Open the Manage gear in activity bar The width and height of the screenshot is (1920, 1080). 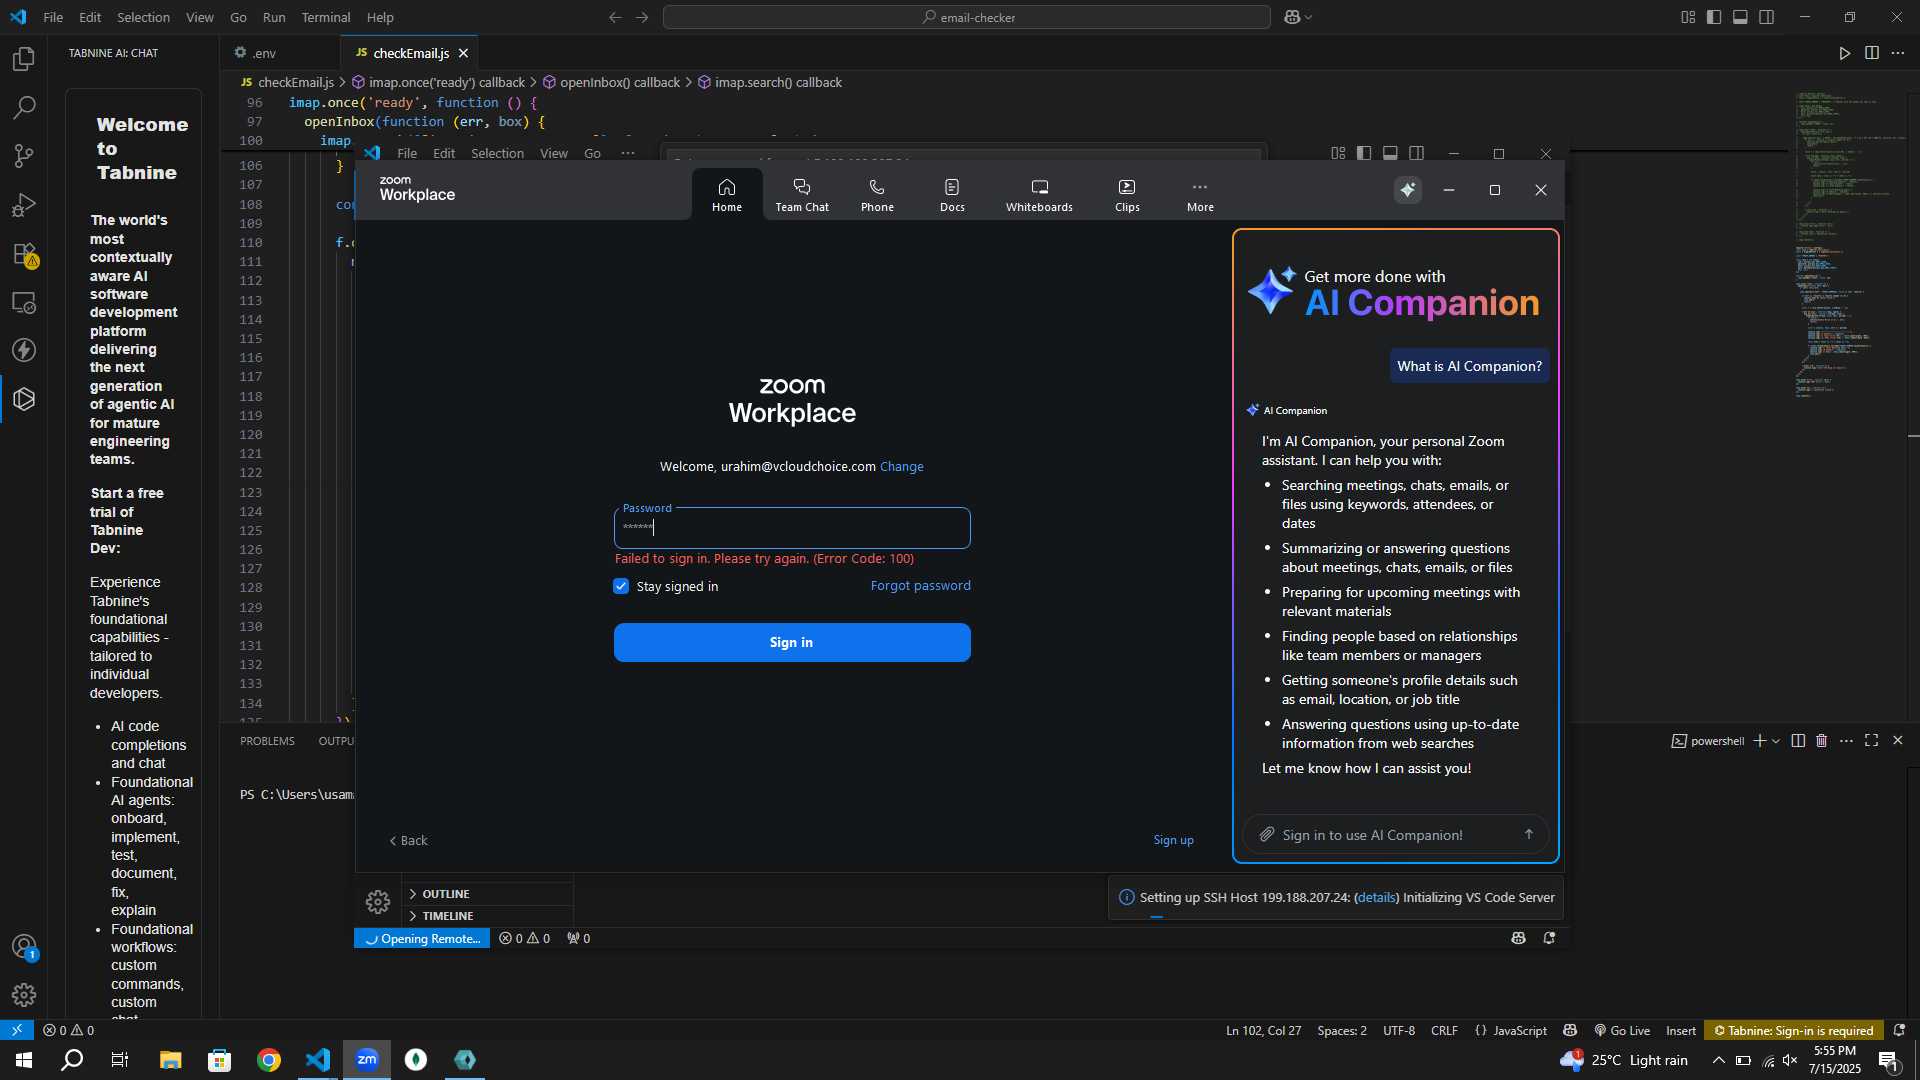point(24,995)
